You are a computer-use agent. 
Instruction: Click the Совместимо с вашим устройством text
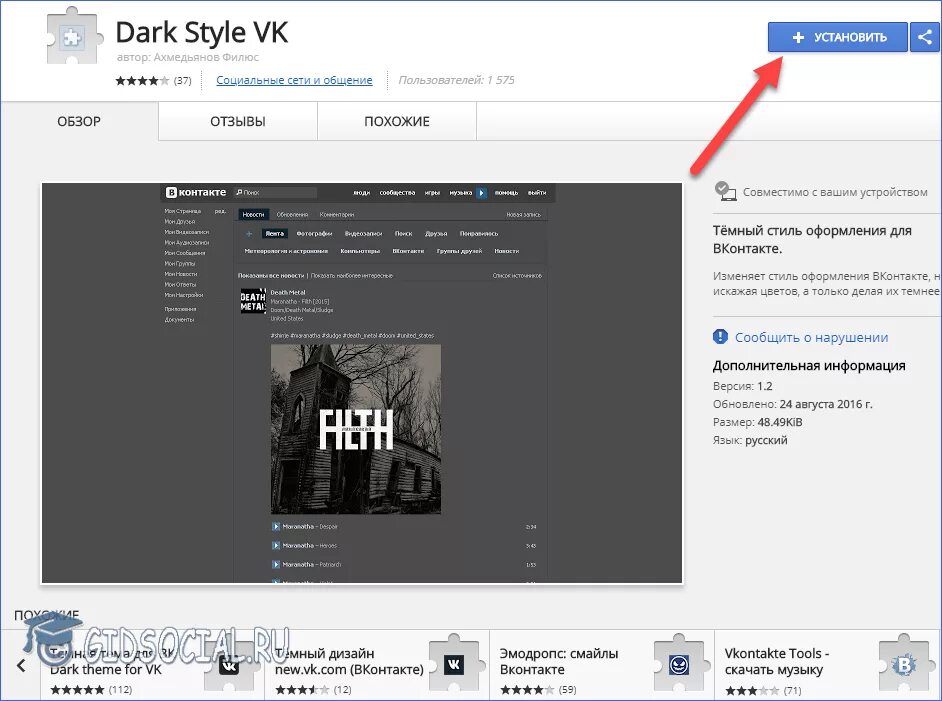835,192
